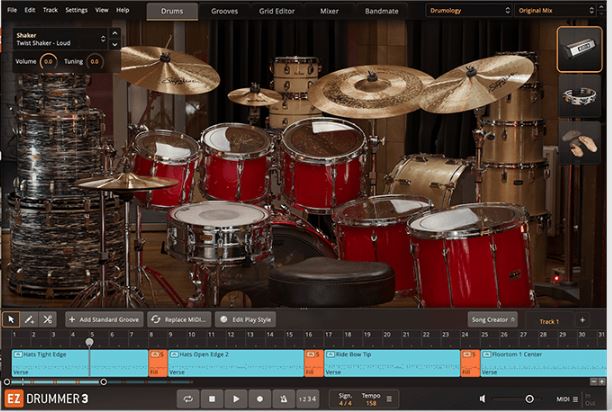This screenshot has height=412, width=612.
Task: Open the Settings menu
Action: pyautogui.click(x=76, y=10)
